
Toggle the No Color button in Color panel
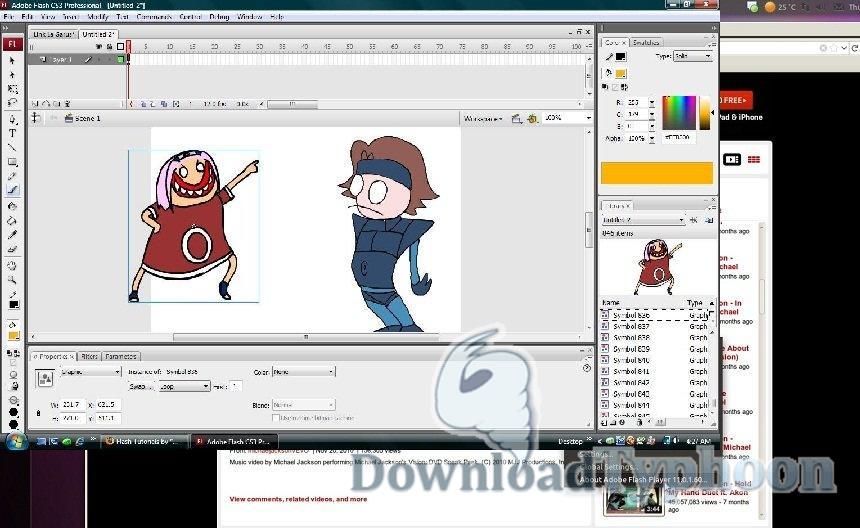[x=615, y=87]
